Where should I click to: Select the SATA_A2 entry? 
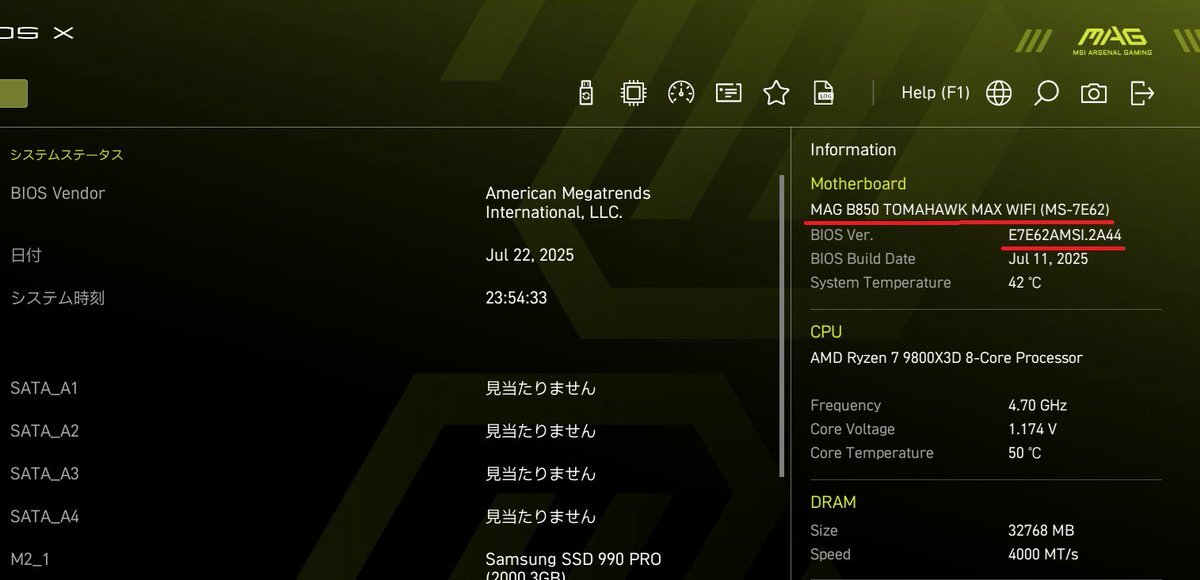coord(390,431)
